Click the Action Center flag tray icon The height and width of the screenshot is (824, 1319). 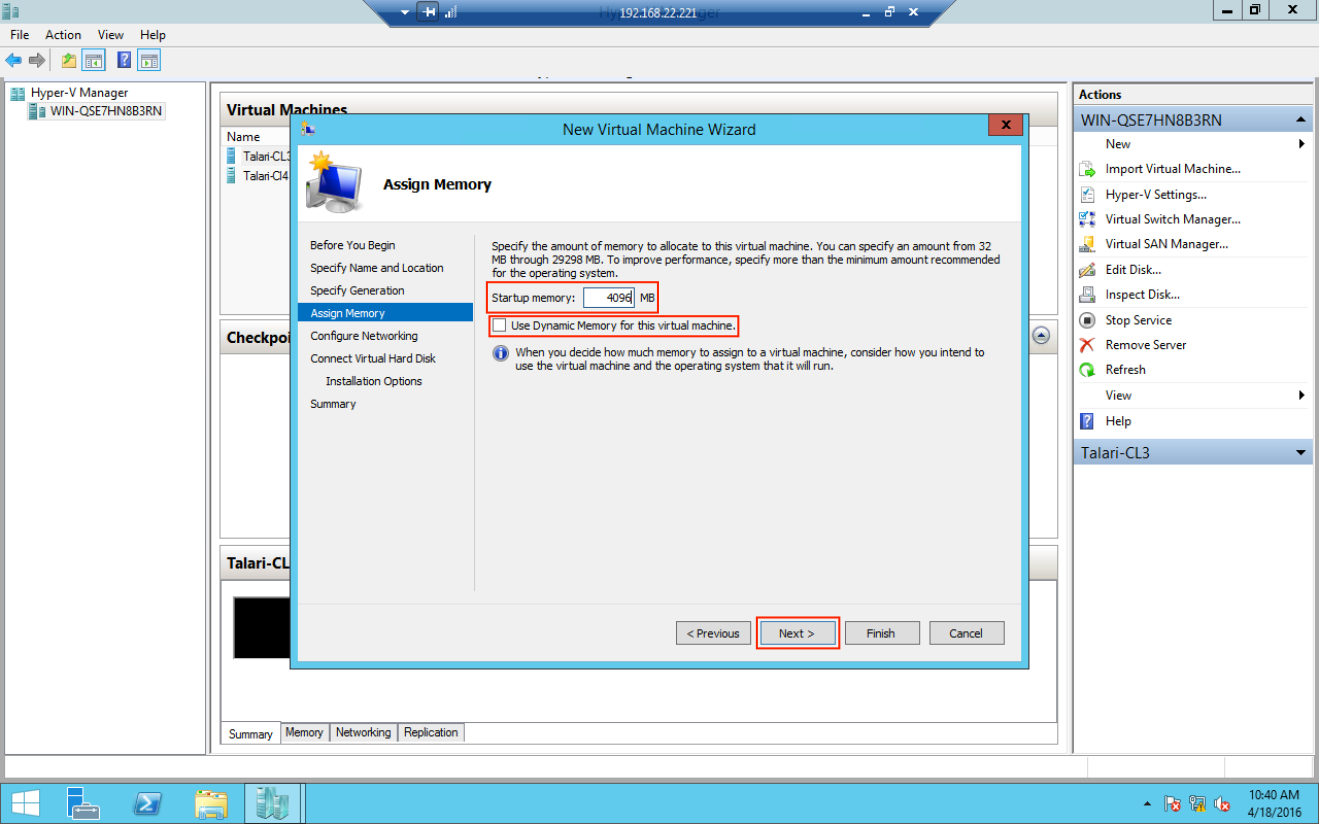pos(1173,804)
